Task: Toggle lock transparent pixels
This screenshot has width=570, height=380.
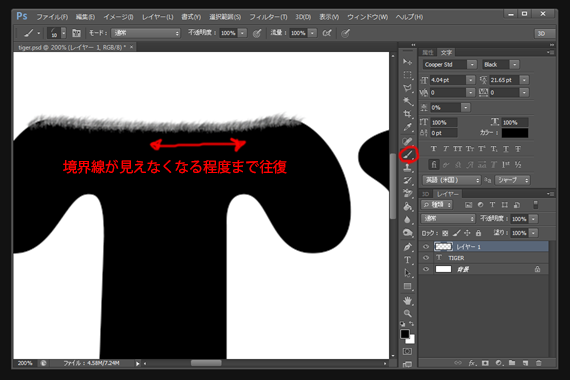Action: [x=445, y=233]
